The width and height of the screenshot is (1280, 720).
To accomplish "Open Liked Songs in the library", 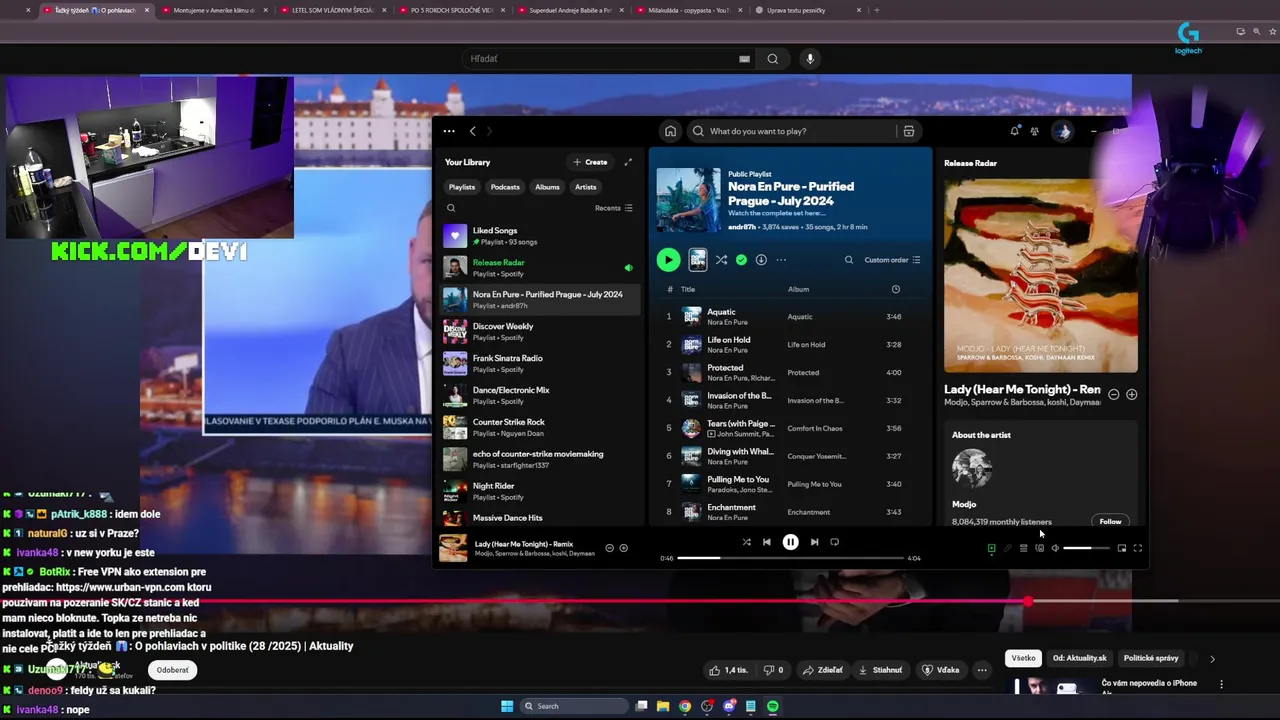I will click(x=540, y=236).
